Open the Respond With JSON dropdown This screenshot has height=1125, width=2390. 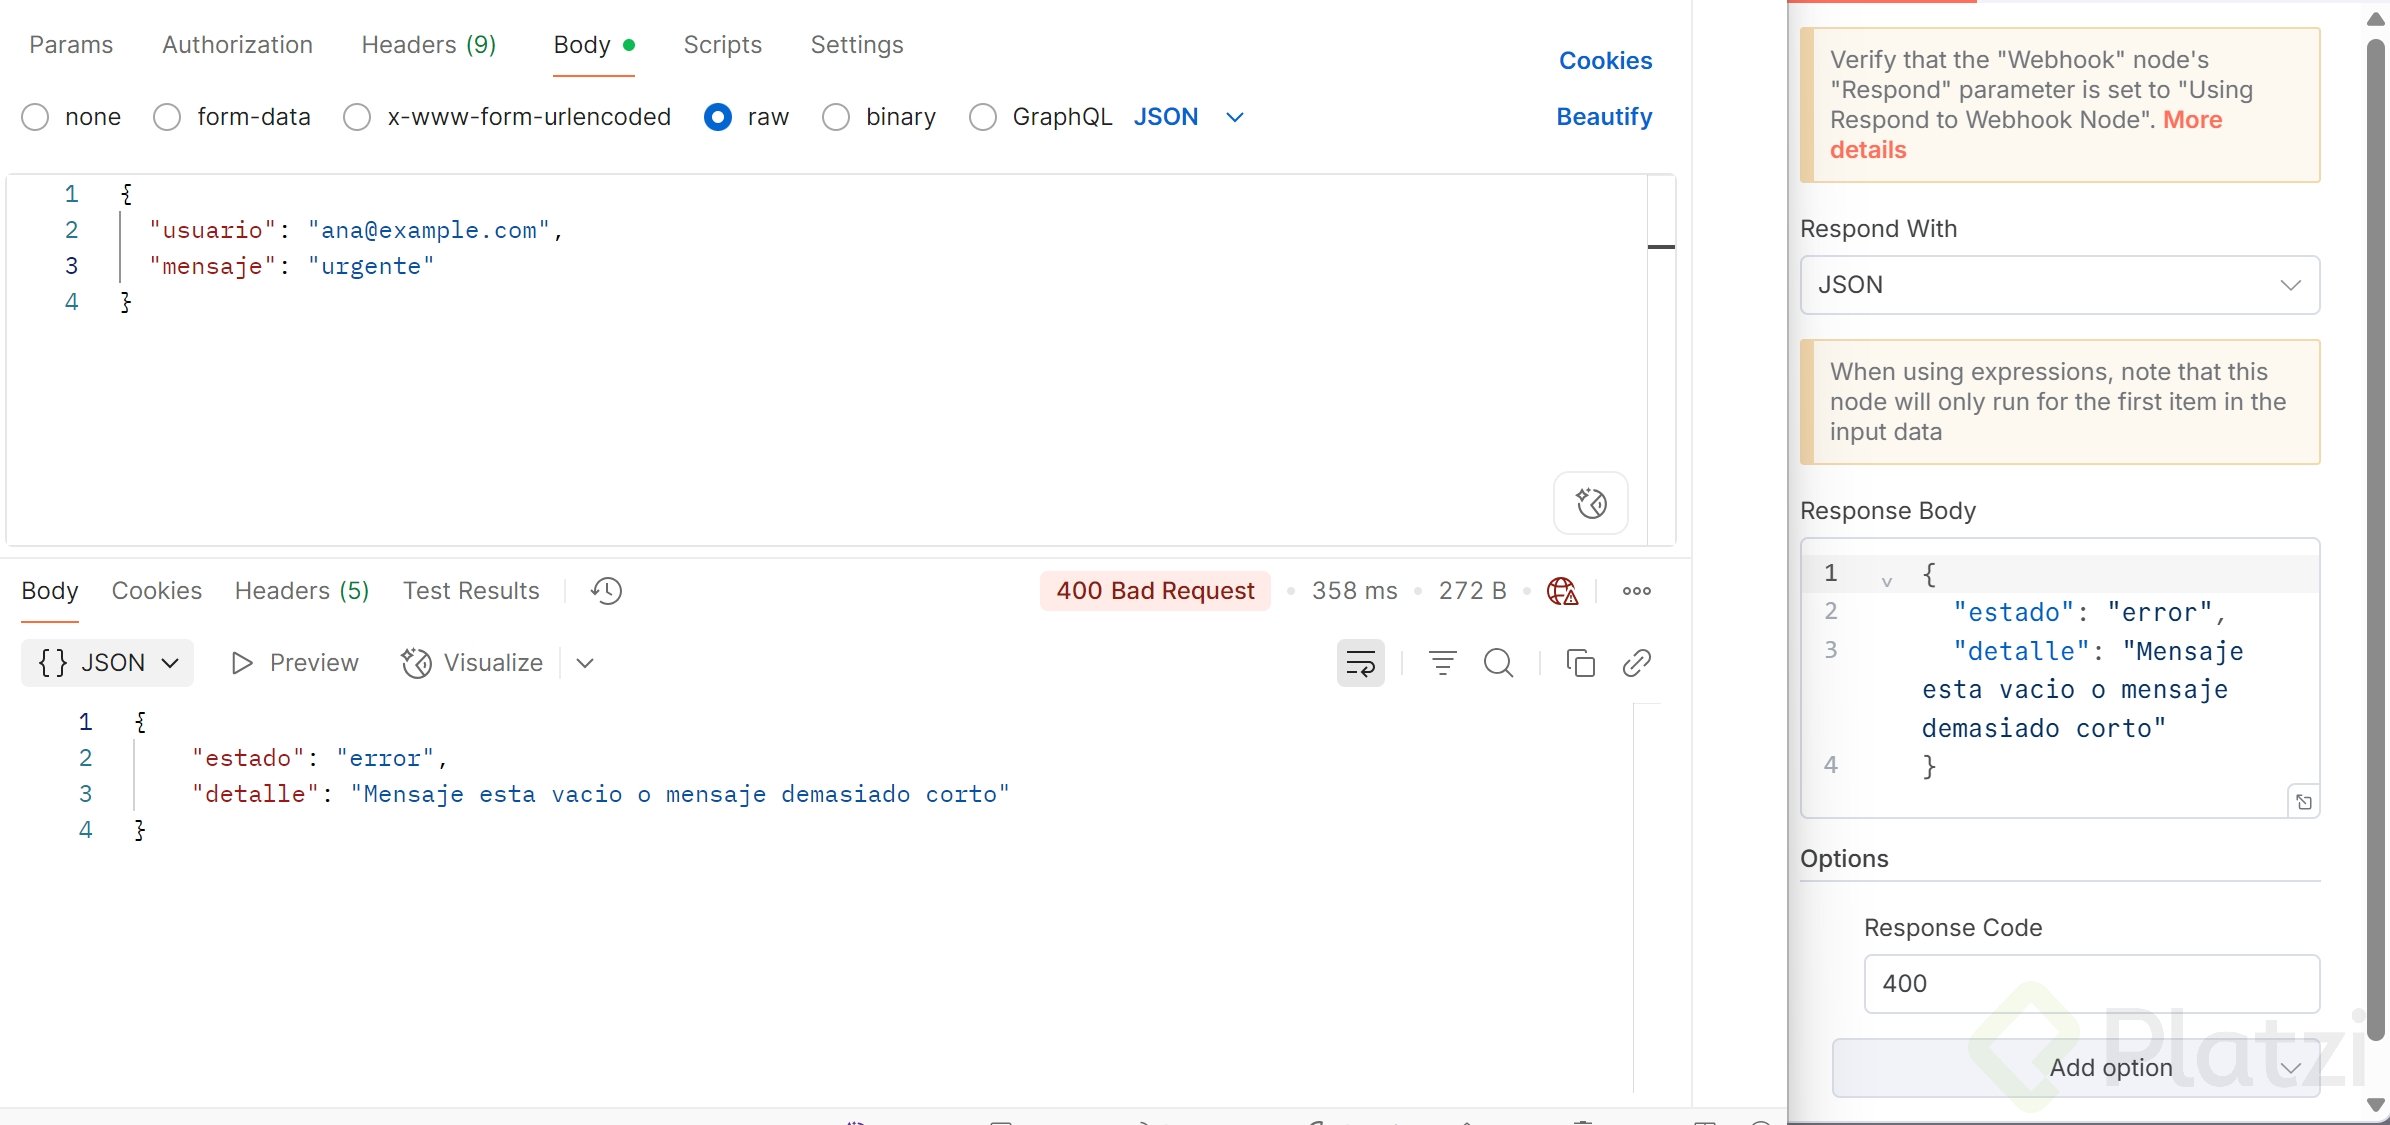point(2059,285)
